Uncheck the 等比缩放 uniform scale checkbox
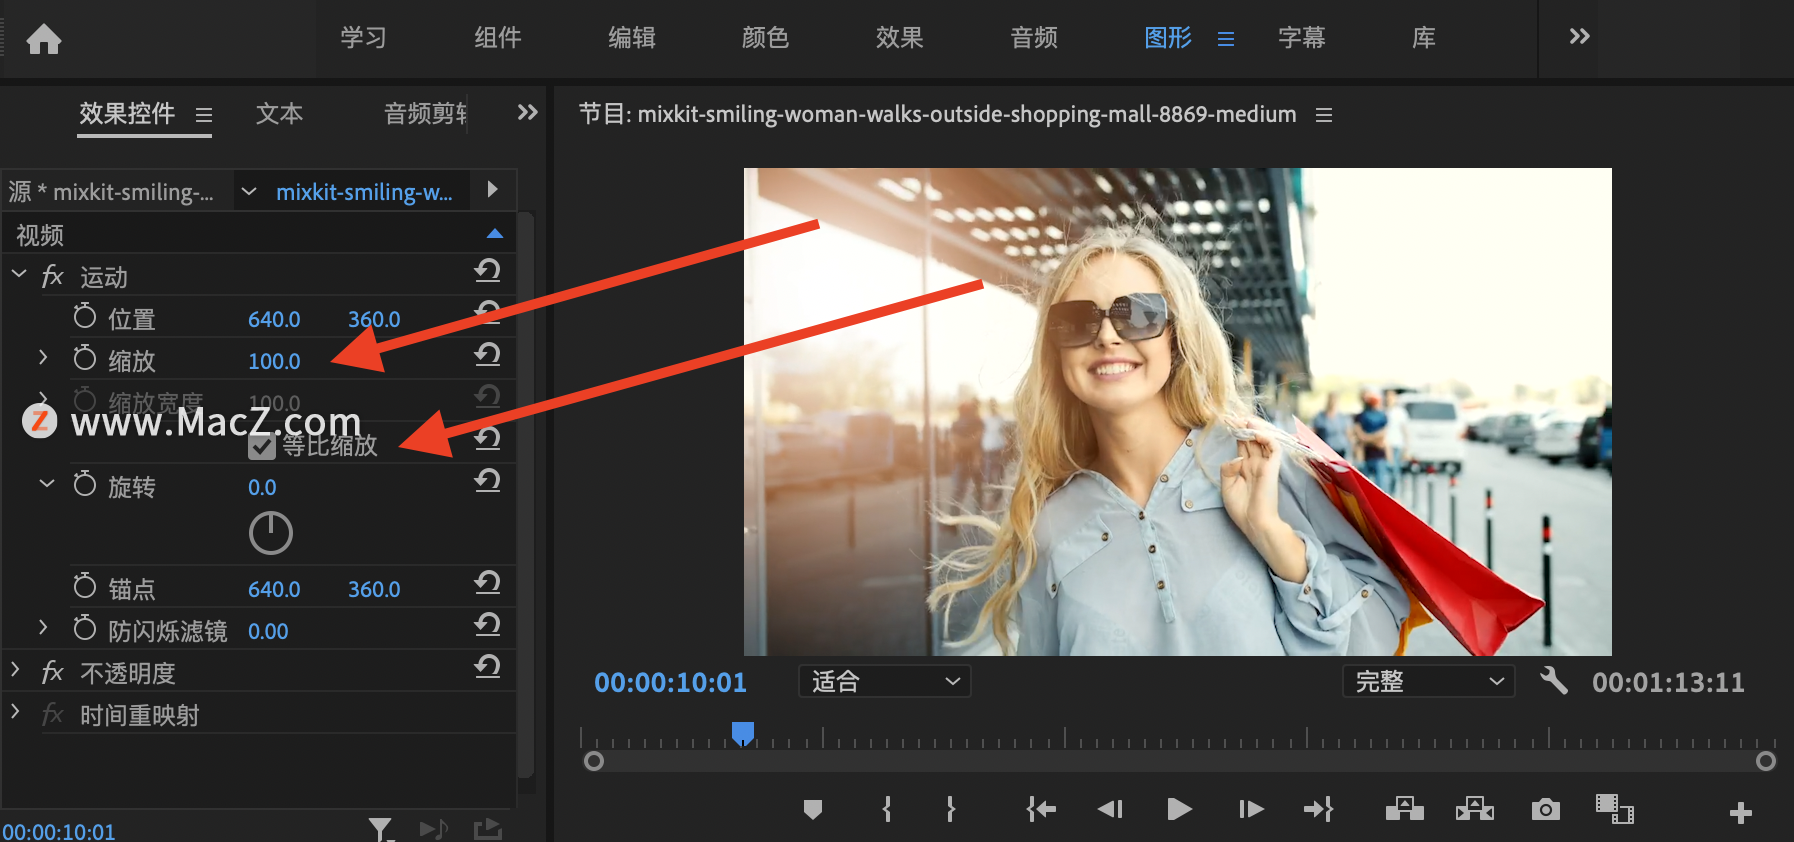 262,446
